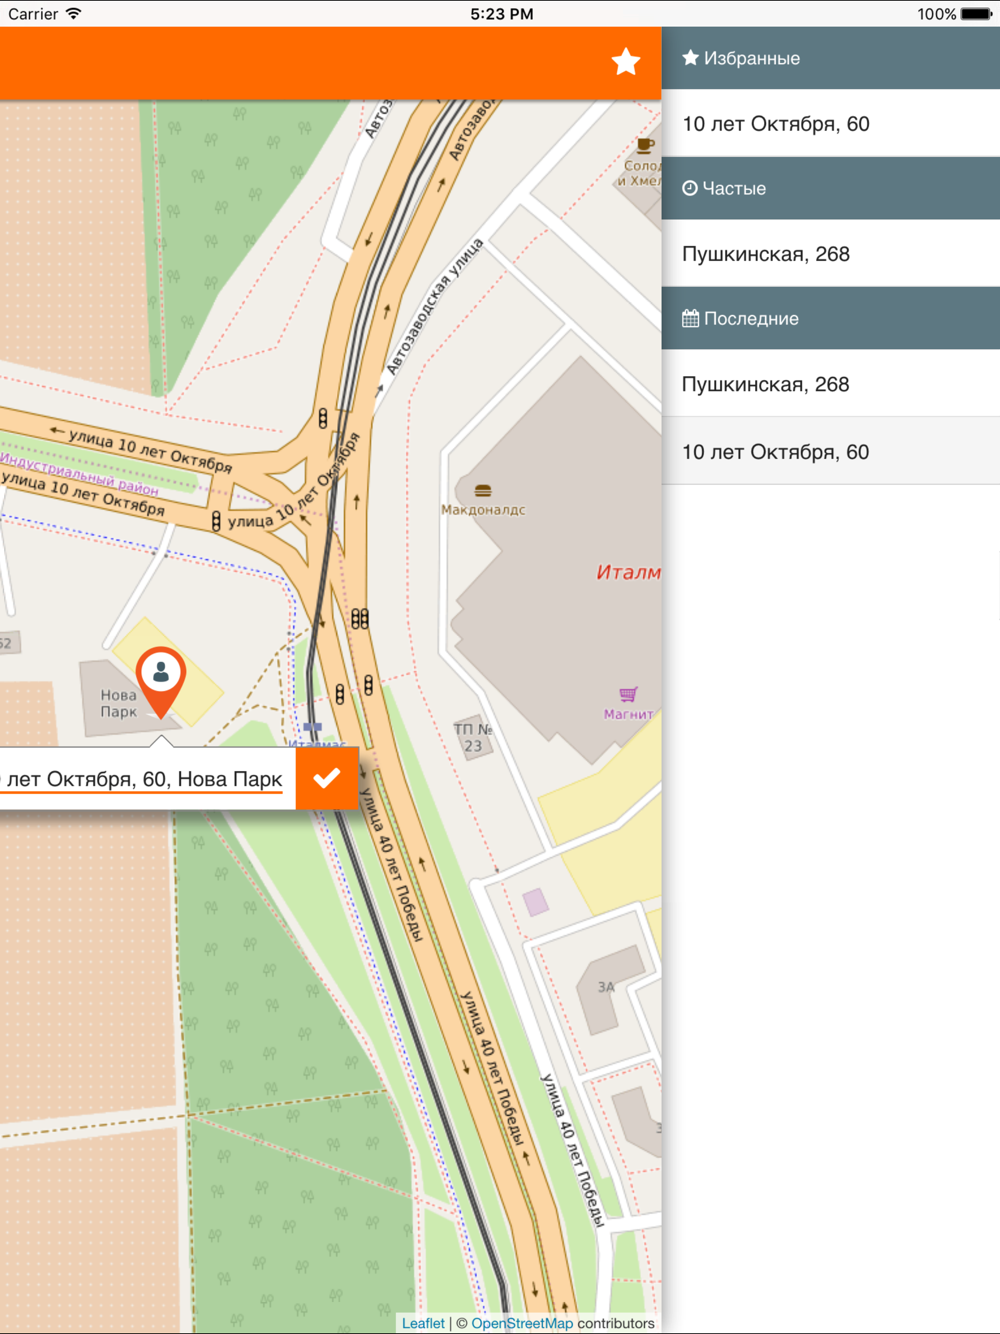
Task: Click the Магнит shopping cart icon
Action: point(628,694)
